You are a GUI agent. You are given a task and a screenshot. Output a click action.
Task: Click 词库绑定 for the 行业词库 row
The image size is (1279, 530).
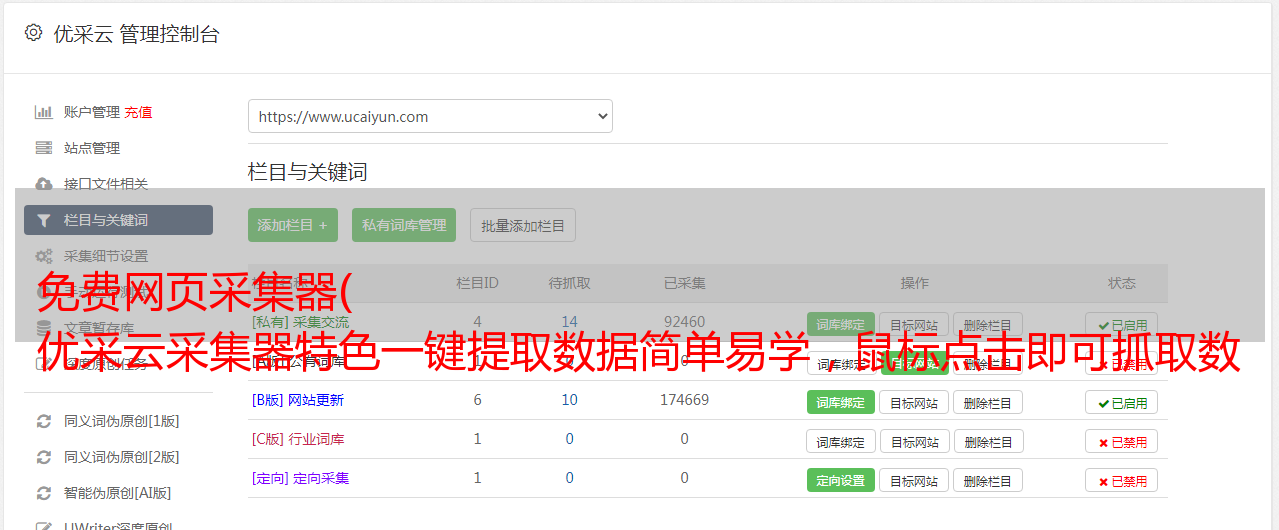pyautogui.click(x=841, y=441)
